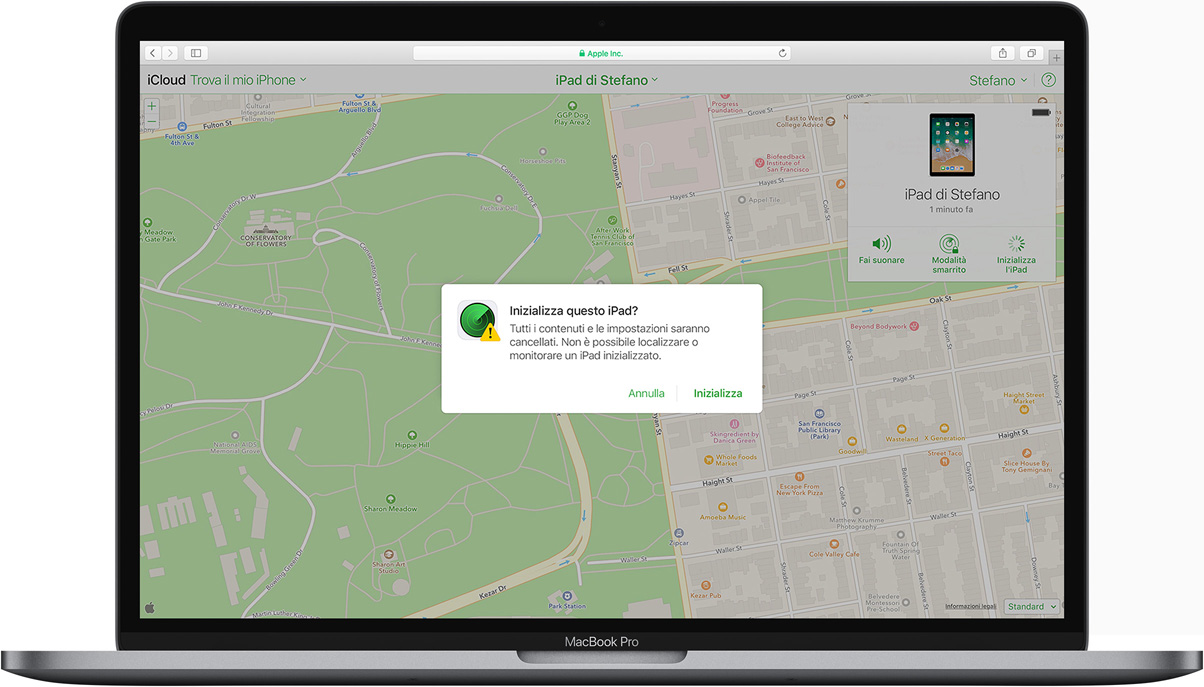Click the reload page icon

(782, 53)
